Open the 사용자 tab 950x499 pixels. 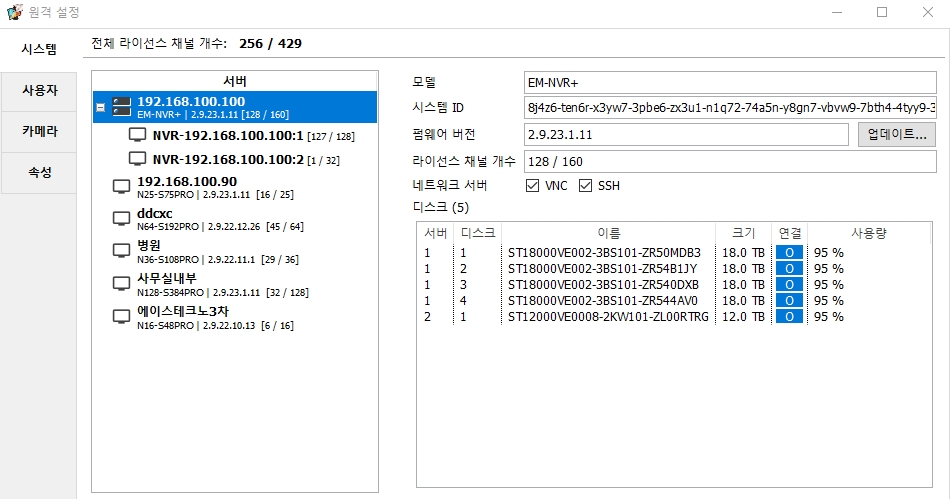(x=40, y=90)
